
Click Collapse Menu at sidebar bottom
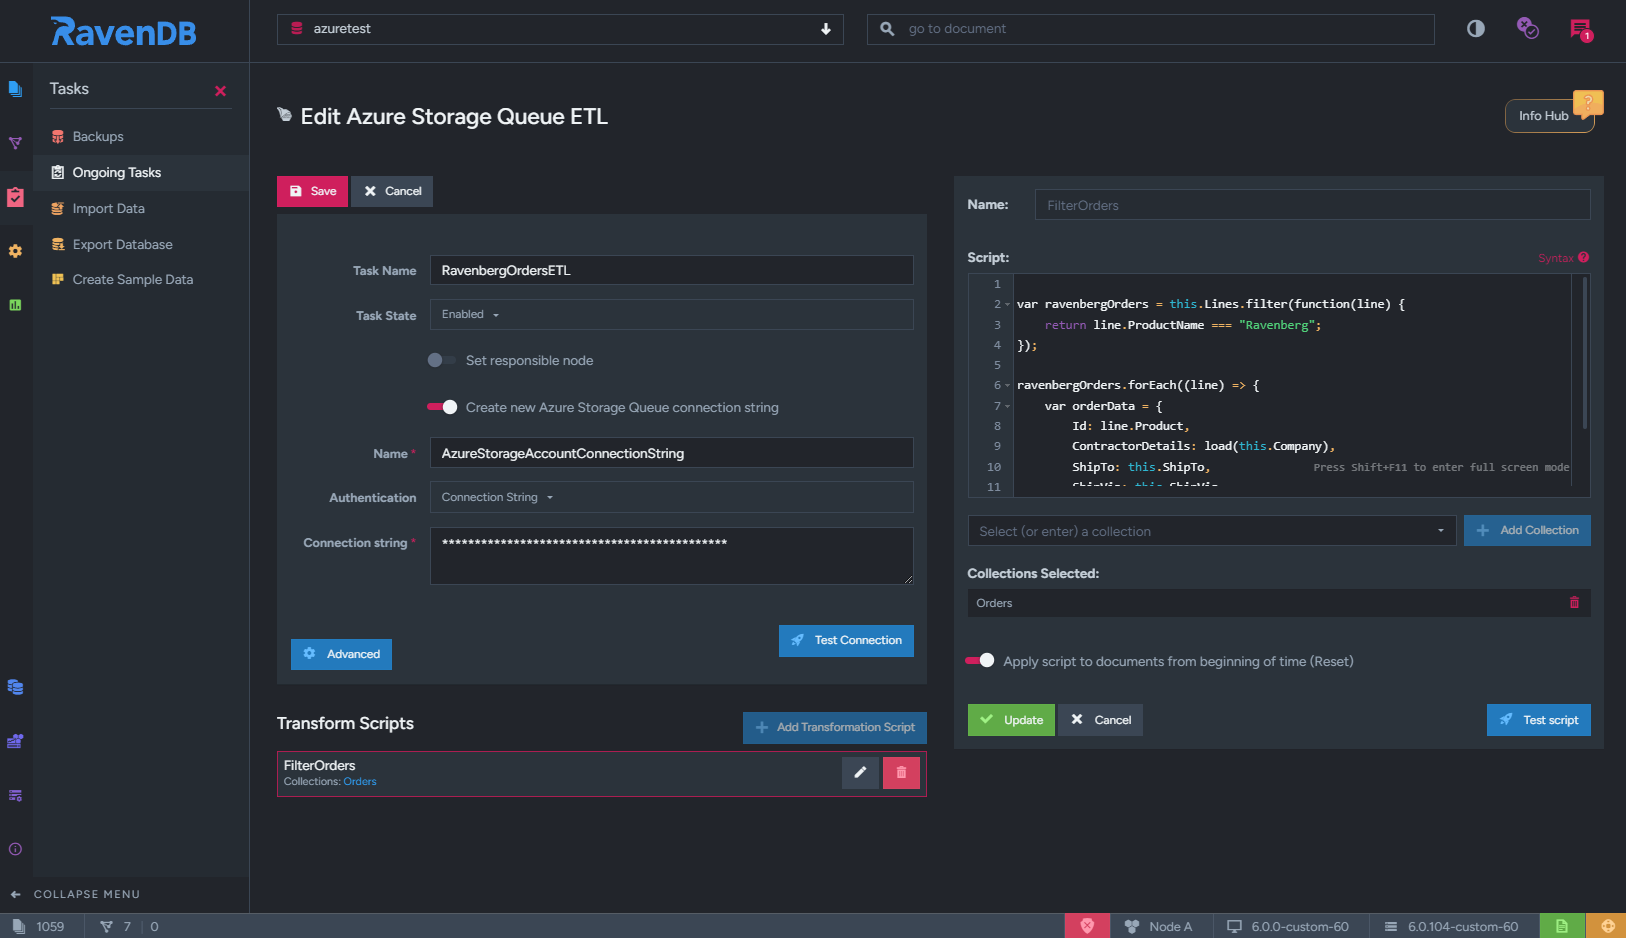[75, 894]
